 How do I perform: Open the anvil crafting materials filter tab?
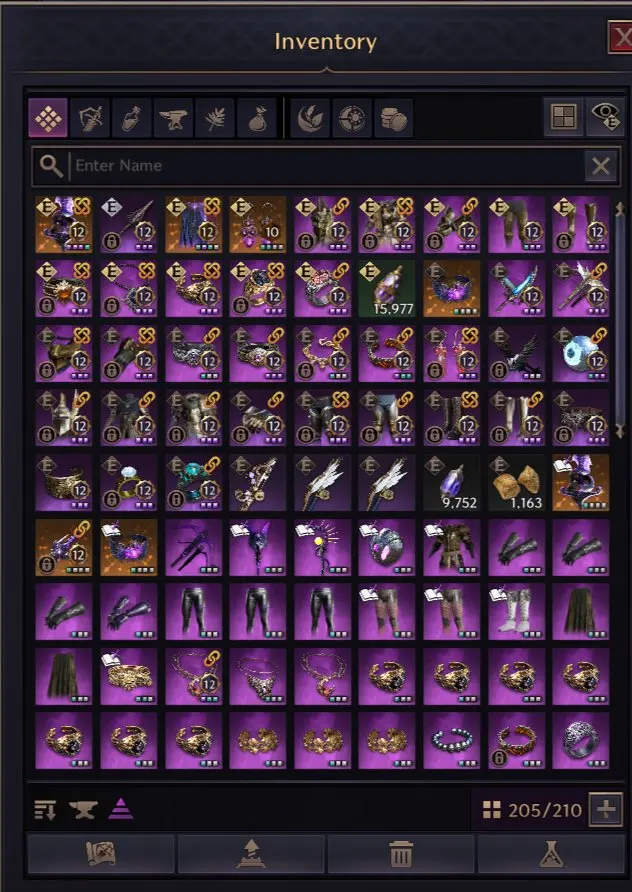[x=173, y=118]
